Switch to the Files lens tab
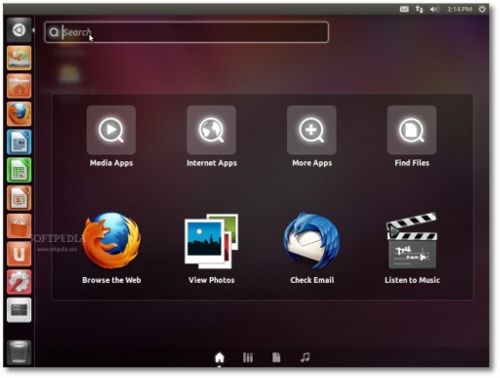Viewport: 500px width, 378px height. click(276, 358)
